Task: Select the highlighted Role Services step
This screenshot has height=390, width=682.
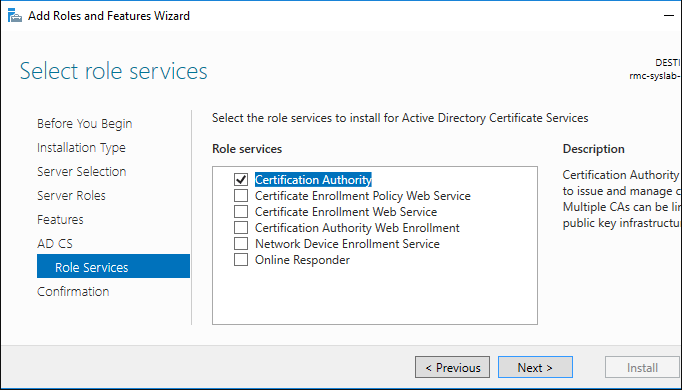Action: pos(114,266)
